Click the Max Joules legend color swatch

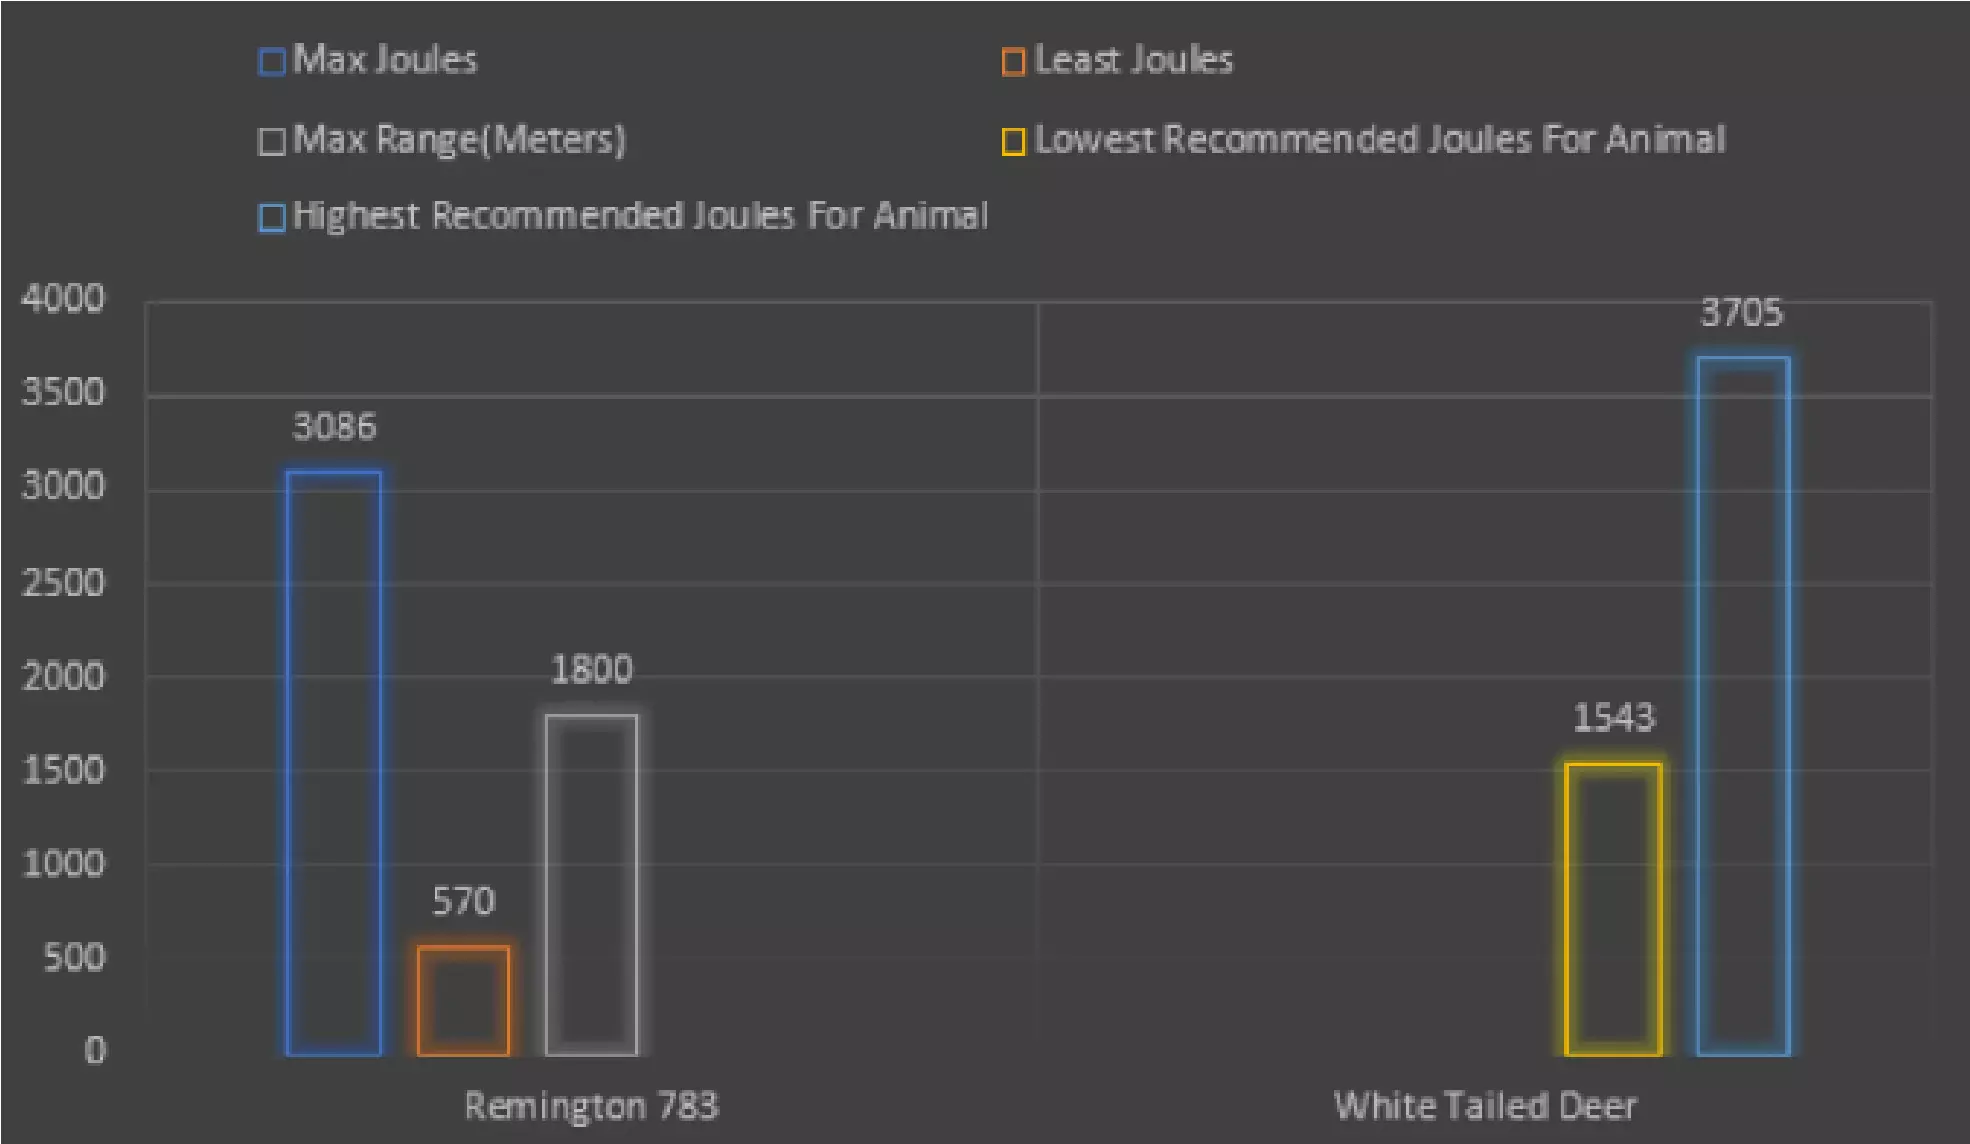[x=272, y=62]
